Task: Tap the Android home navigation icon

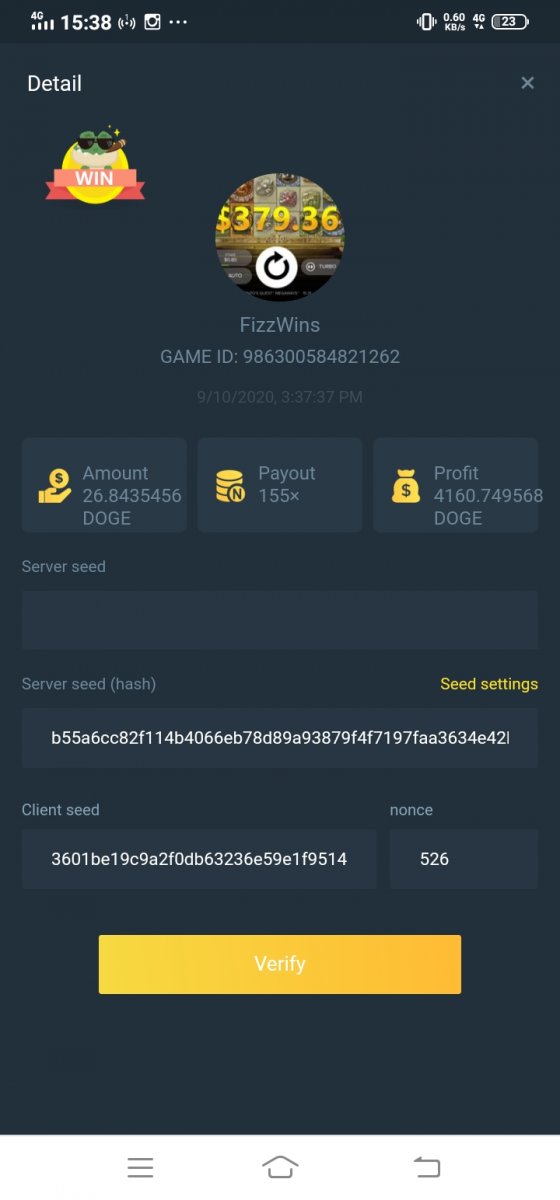Action: pos(280,1167)
